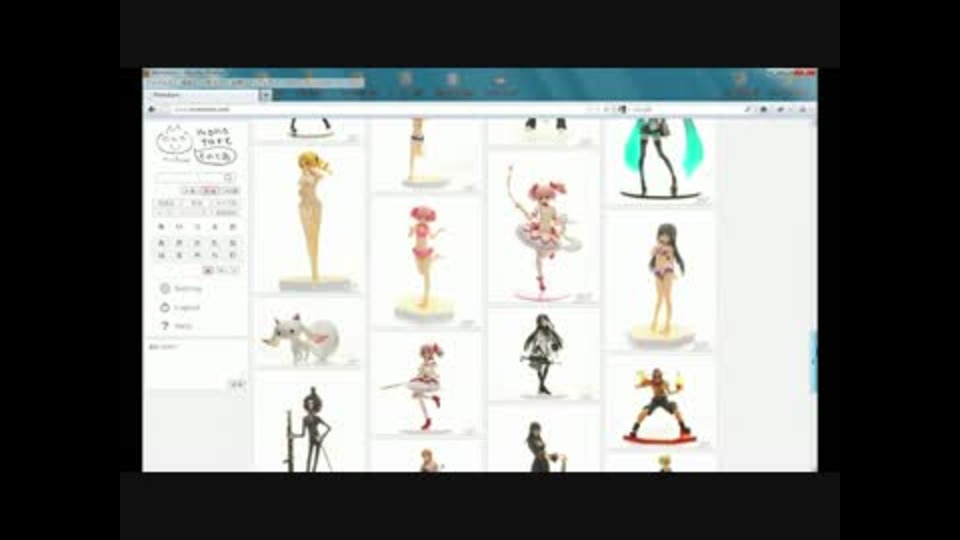Open the Setting link in sidebar
Viewport: 960px width, 540px height.
pos(188,288)
